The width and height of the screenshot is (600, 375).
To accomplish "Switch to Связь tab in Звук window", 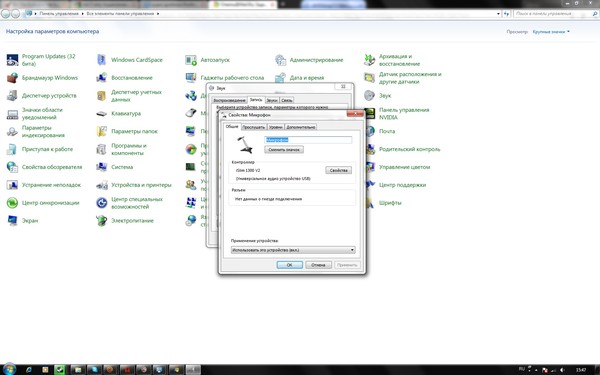I will pyautogui.click(x=287, y=100).
